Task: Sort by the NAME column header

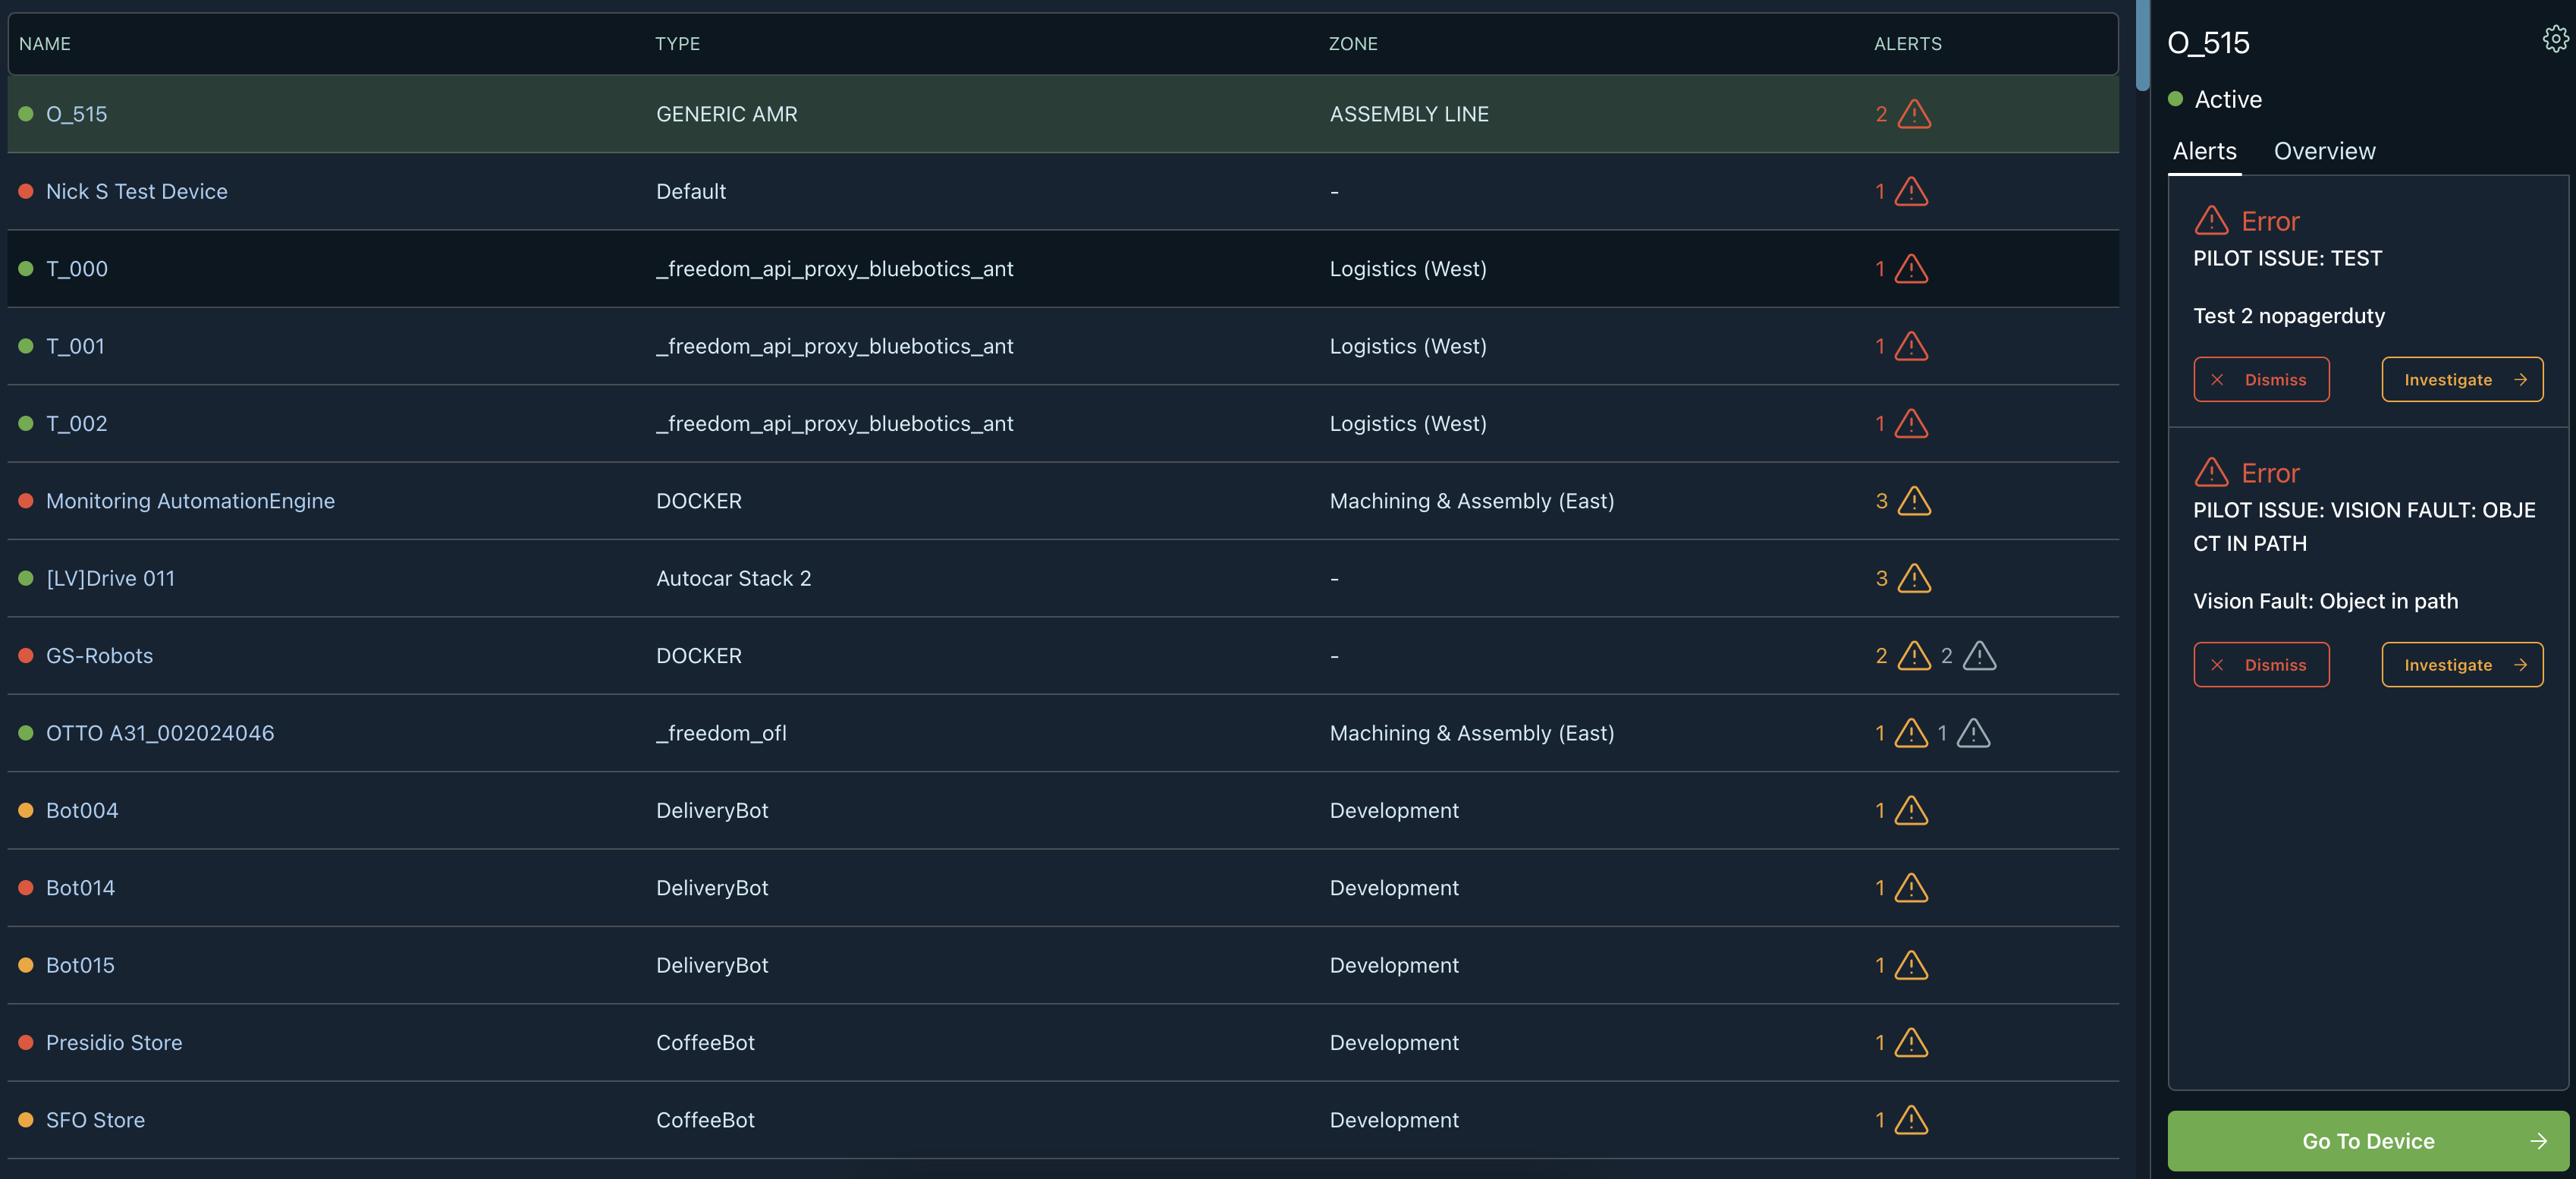Action: pos(45,44)
